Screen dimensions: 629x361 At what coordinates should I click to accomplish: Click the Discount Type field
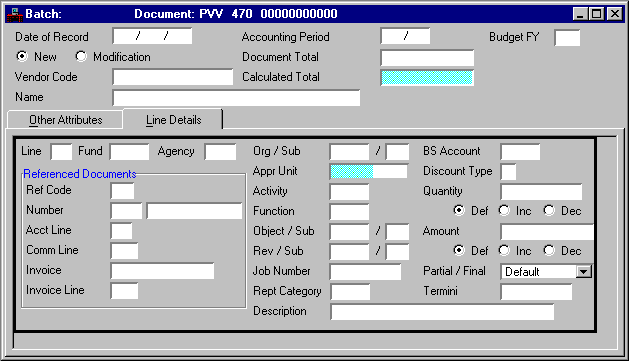click(x=508, y=172)
